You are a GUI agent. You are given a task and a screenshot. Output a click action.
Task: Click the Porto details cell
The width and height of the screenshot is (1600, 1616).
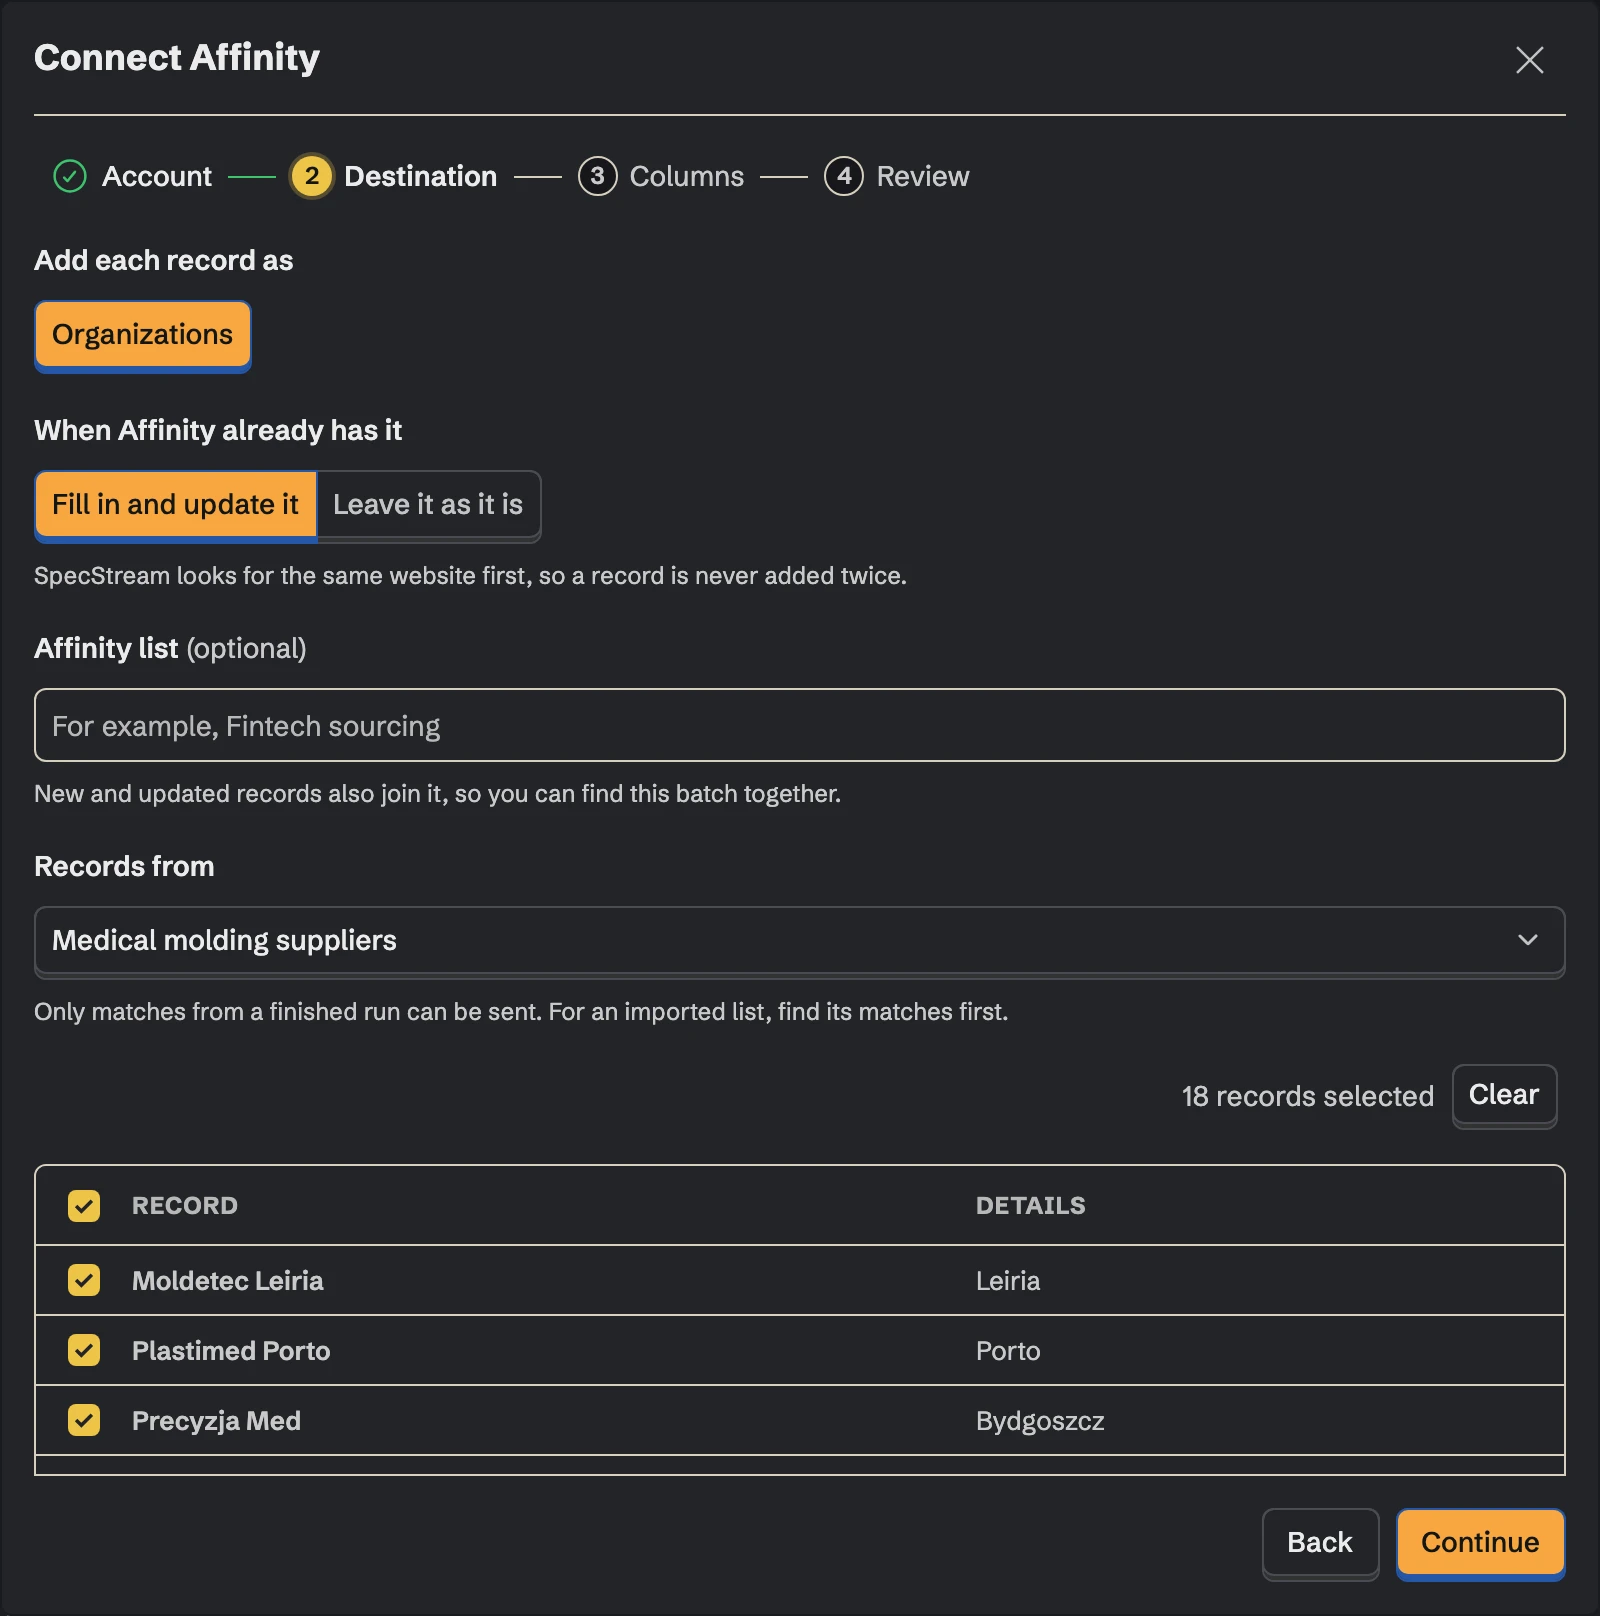1008,1351
